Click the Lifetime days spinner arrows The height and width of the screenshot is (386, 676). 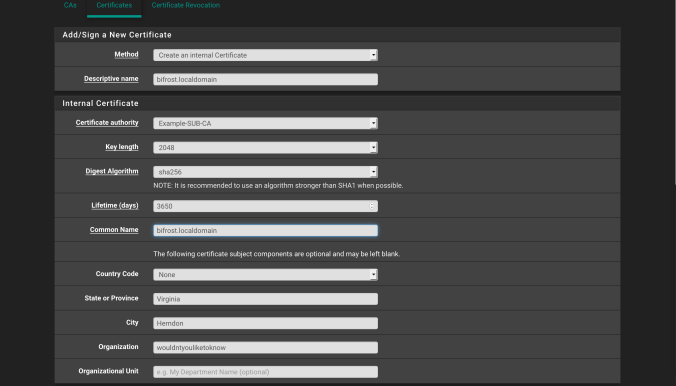coord(372,206)
